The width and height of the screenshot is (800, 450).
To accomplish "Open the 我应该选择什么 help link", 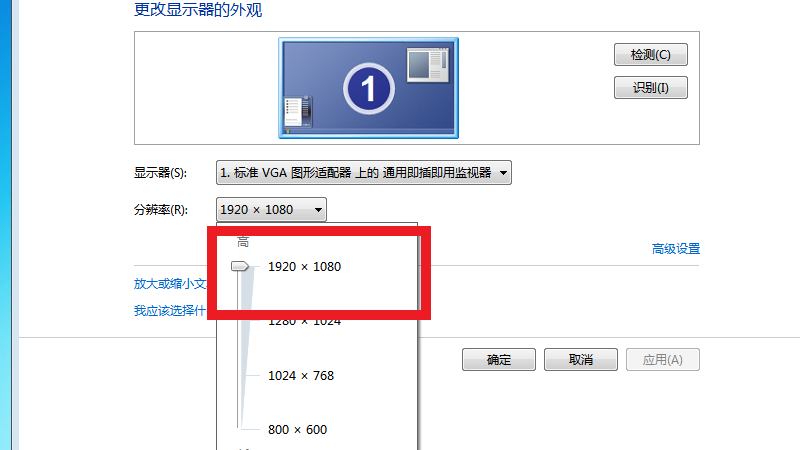I will (170, 311).
